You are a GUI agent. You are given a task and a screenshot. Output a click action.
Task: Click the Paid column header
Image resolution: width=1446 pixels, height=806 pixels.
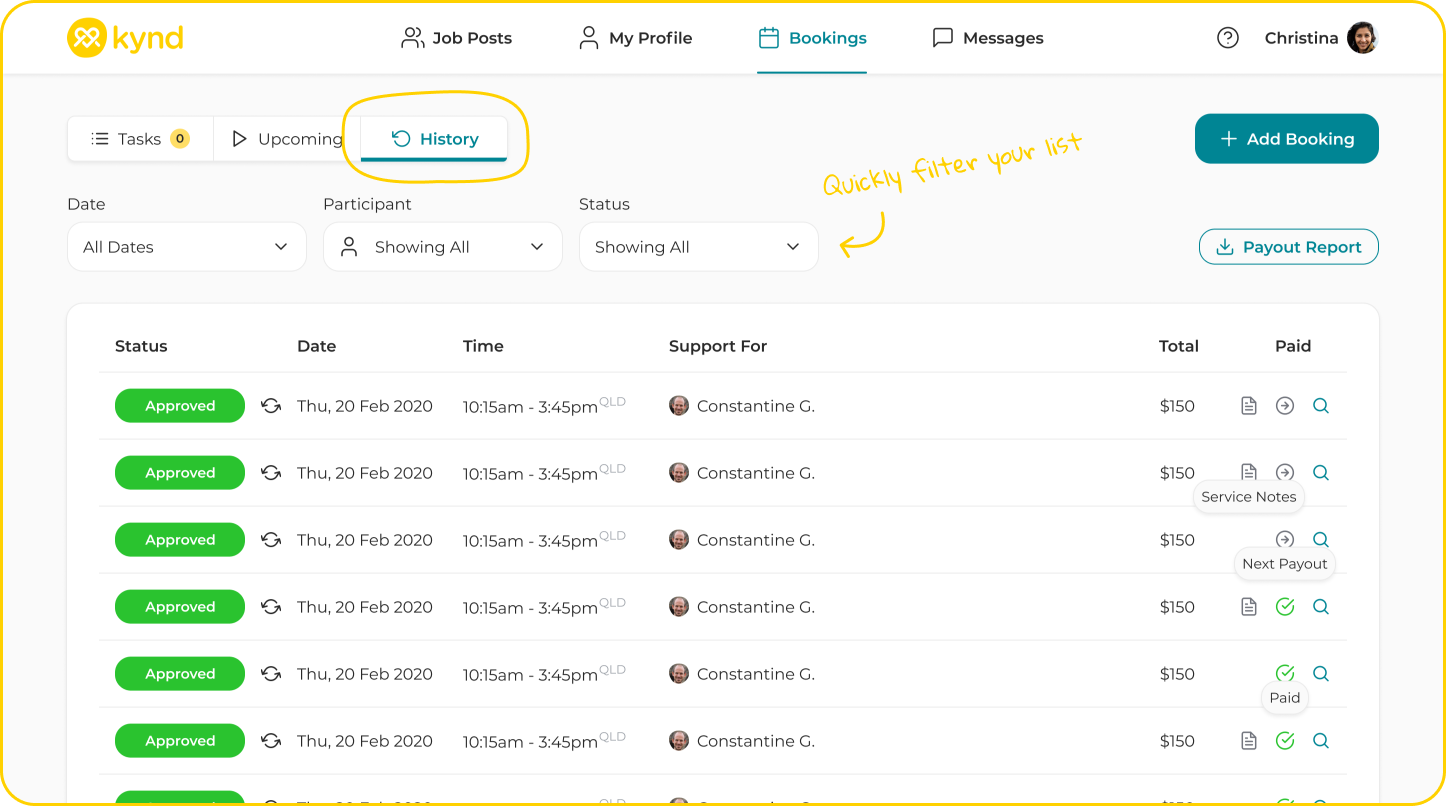[x=1293, y=346]
